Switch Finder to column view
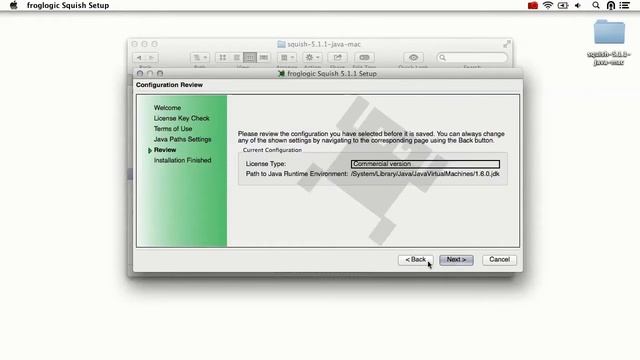 [250, 58]
